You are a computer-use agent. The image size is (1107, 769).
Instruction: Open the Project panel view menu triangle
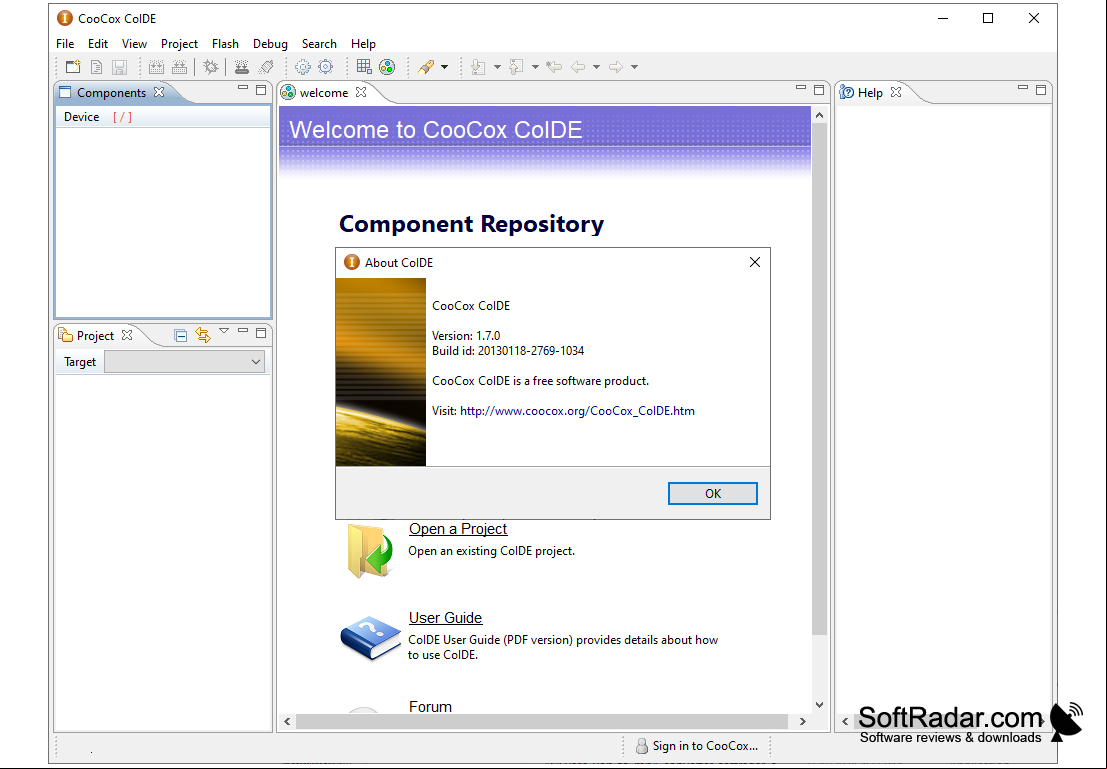coord(224,331)
